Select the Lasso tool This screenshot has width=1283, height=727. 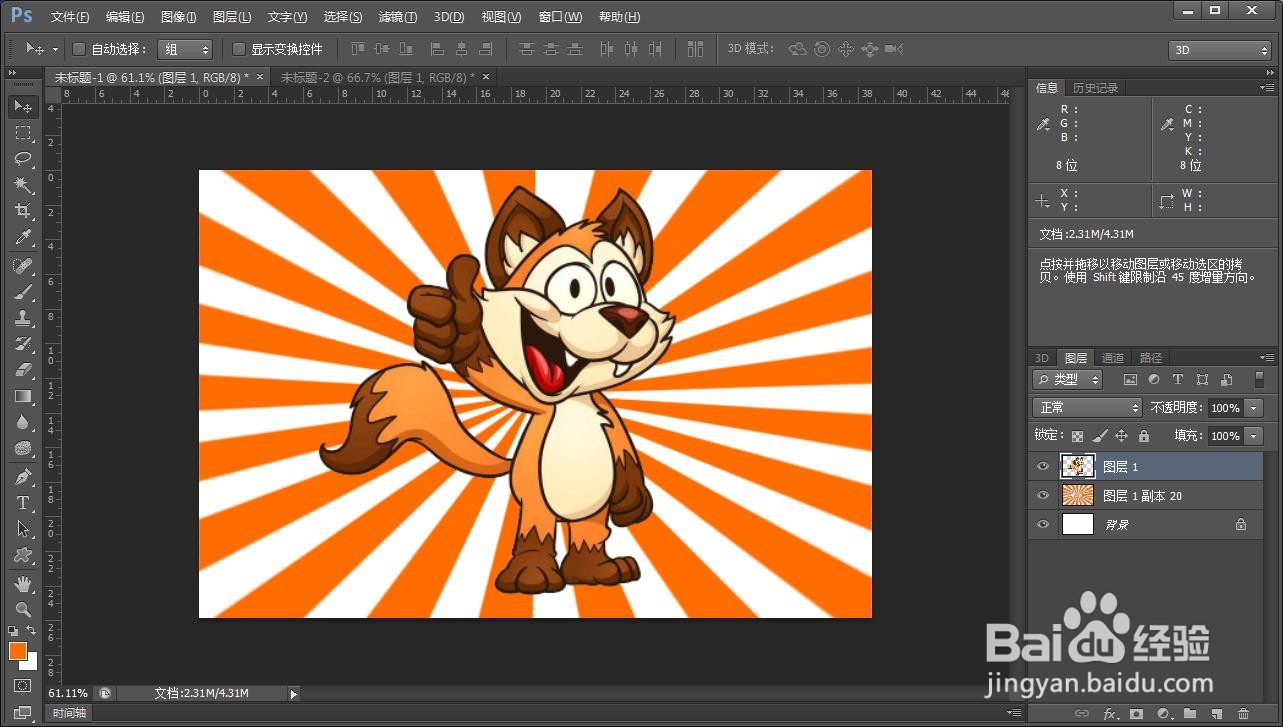23,159
